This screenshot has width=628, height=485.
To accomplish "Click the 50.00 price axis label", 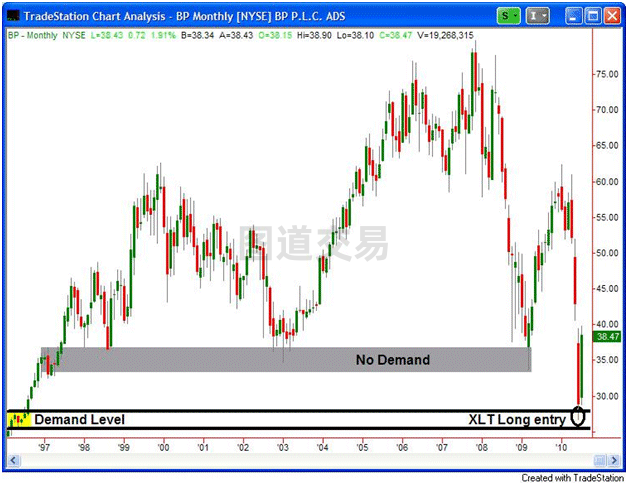I will (607, 253).
